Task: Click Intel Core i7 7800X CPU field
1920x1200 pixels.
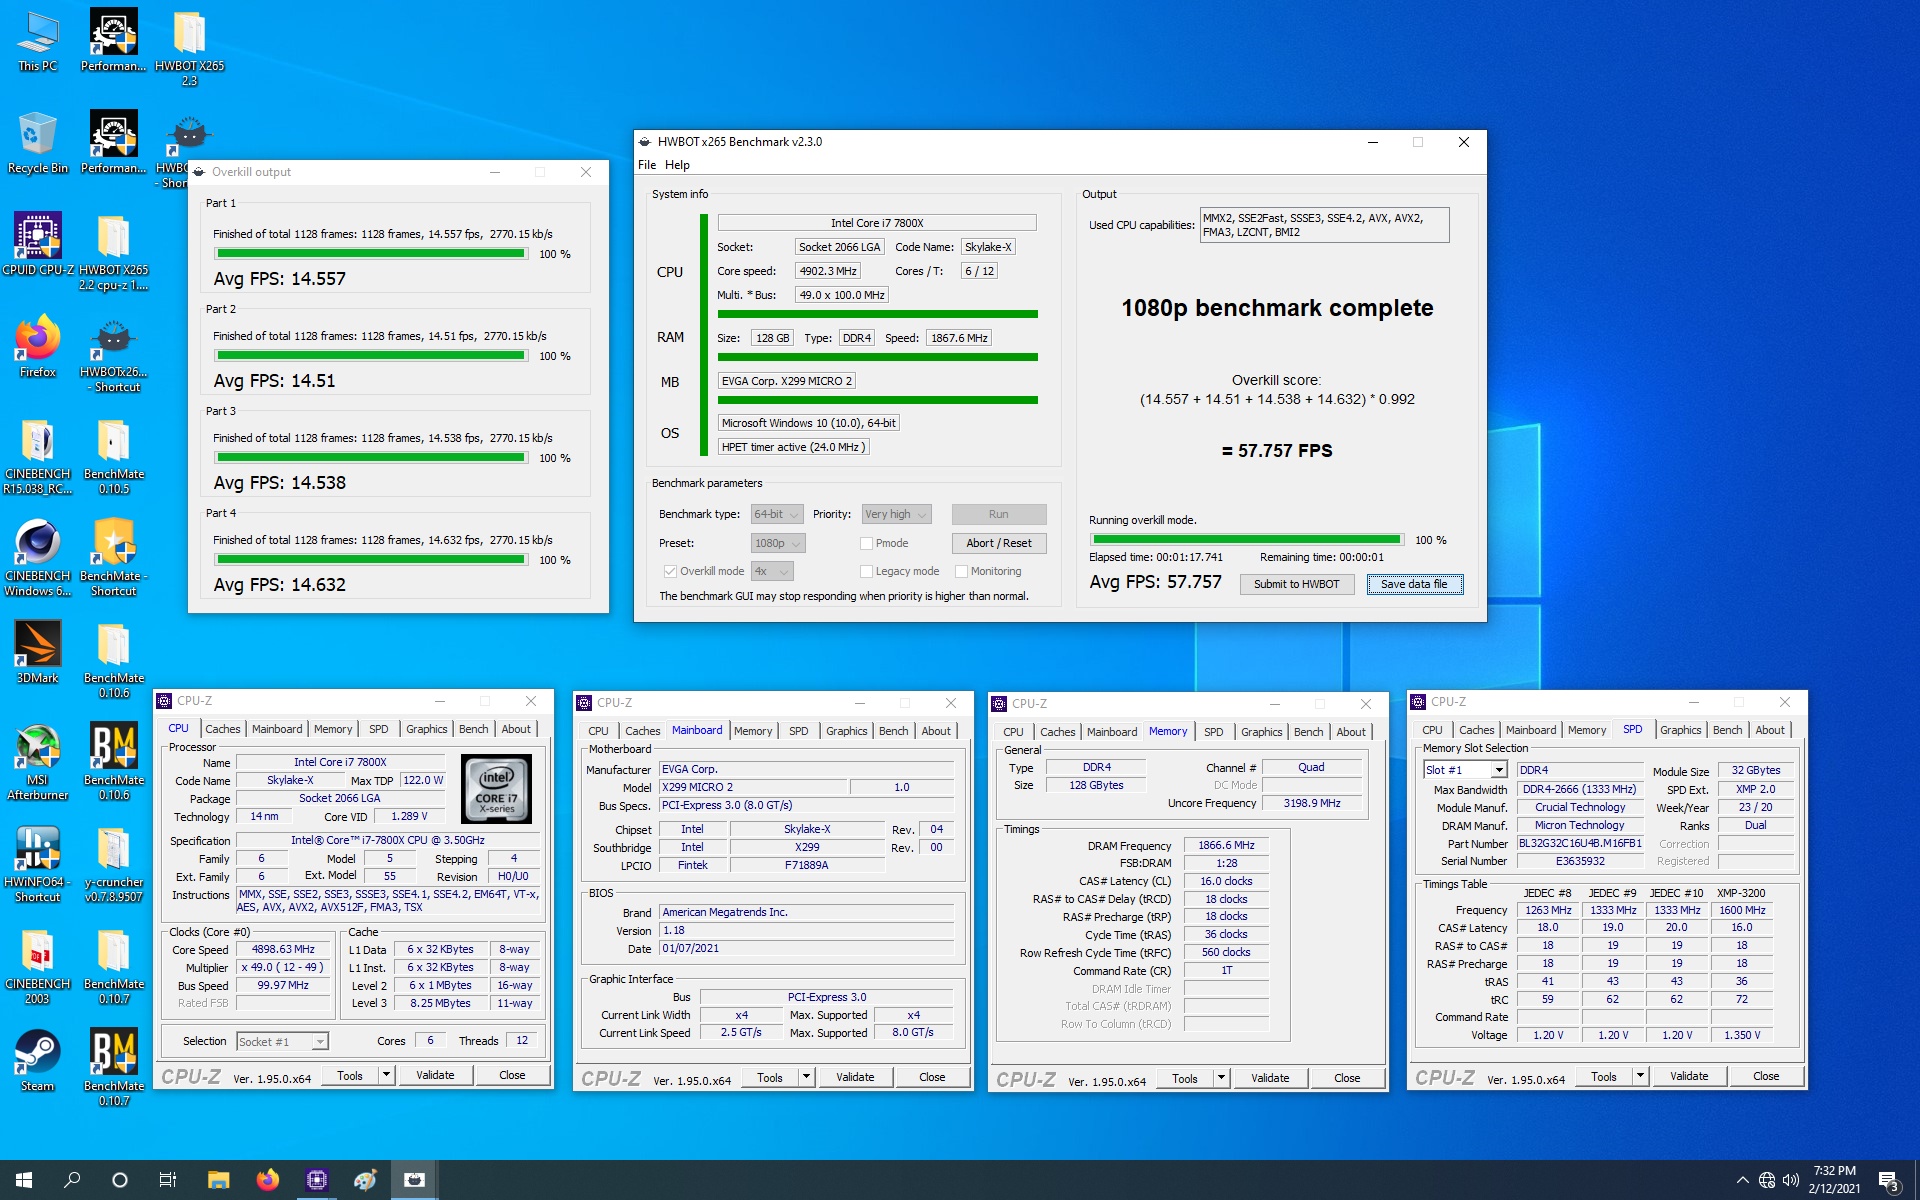Action: click(x=876, y=223)
